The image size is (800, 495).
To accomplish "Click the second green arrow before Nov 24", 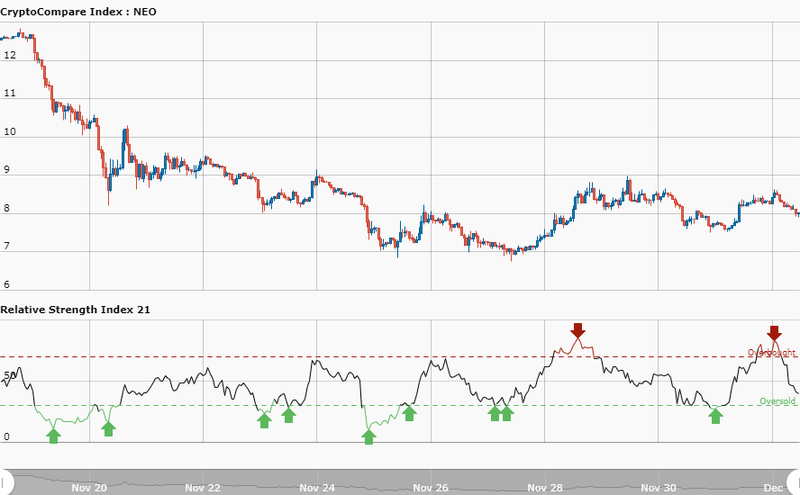I will [288, 413].
